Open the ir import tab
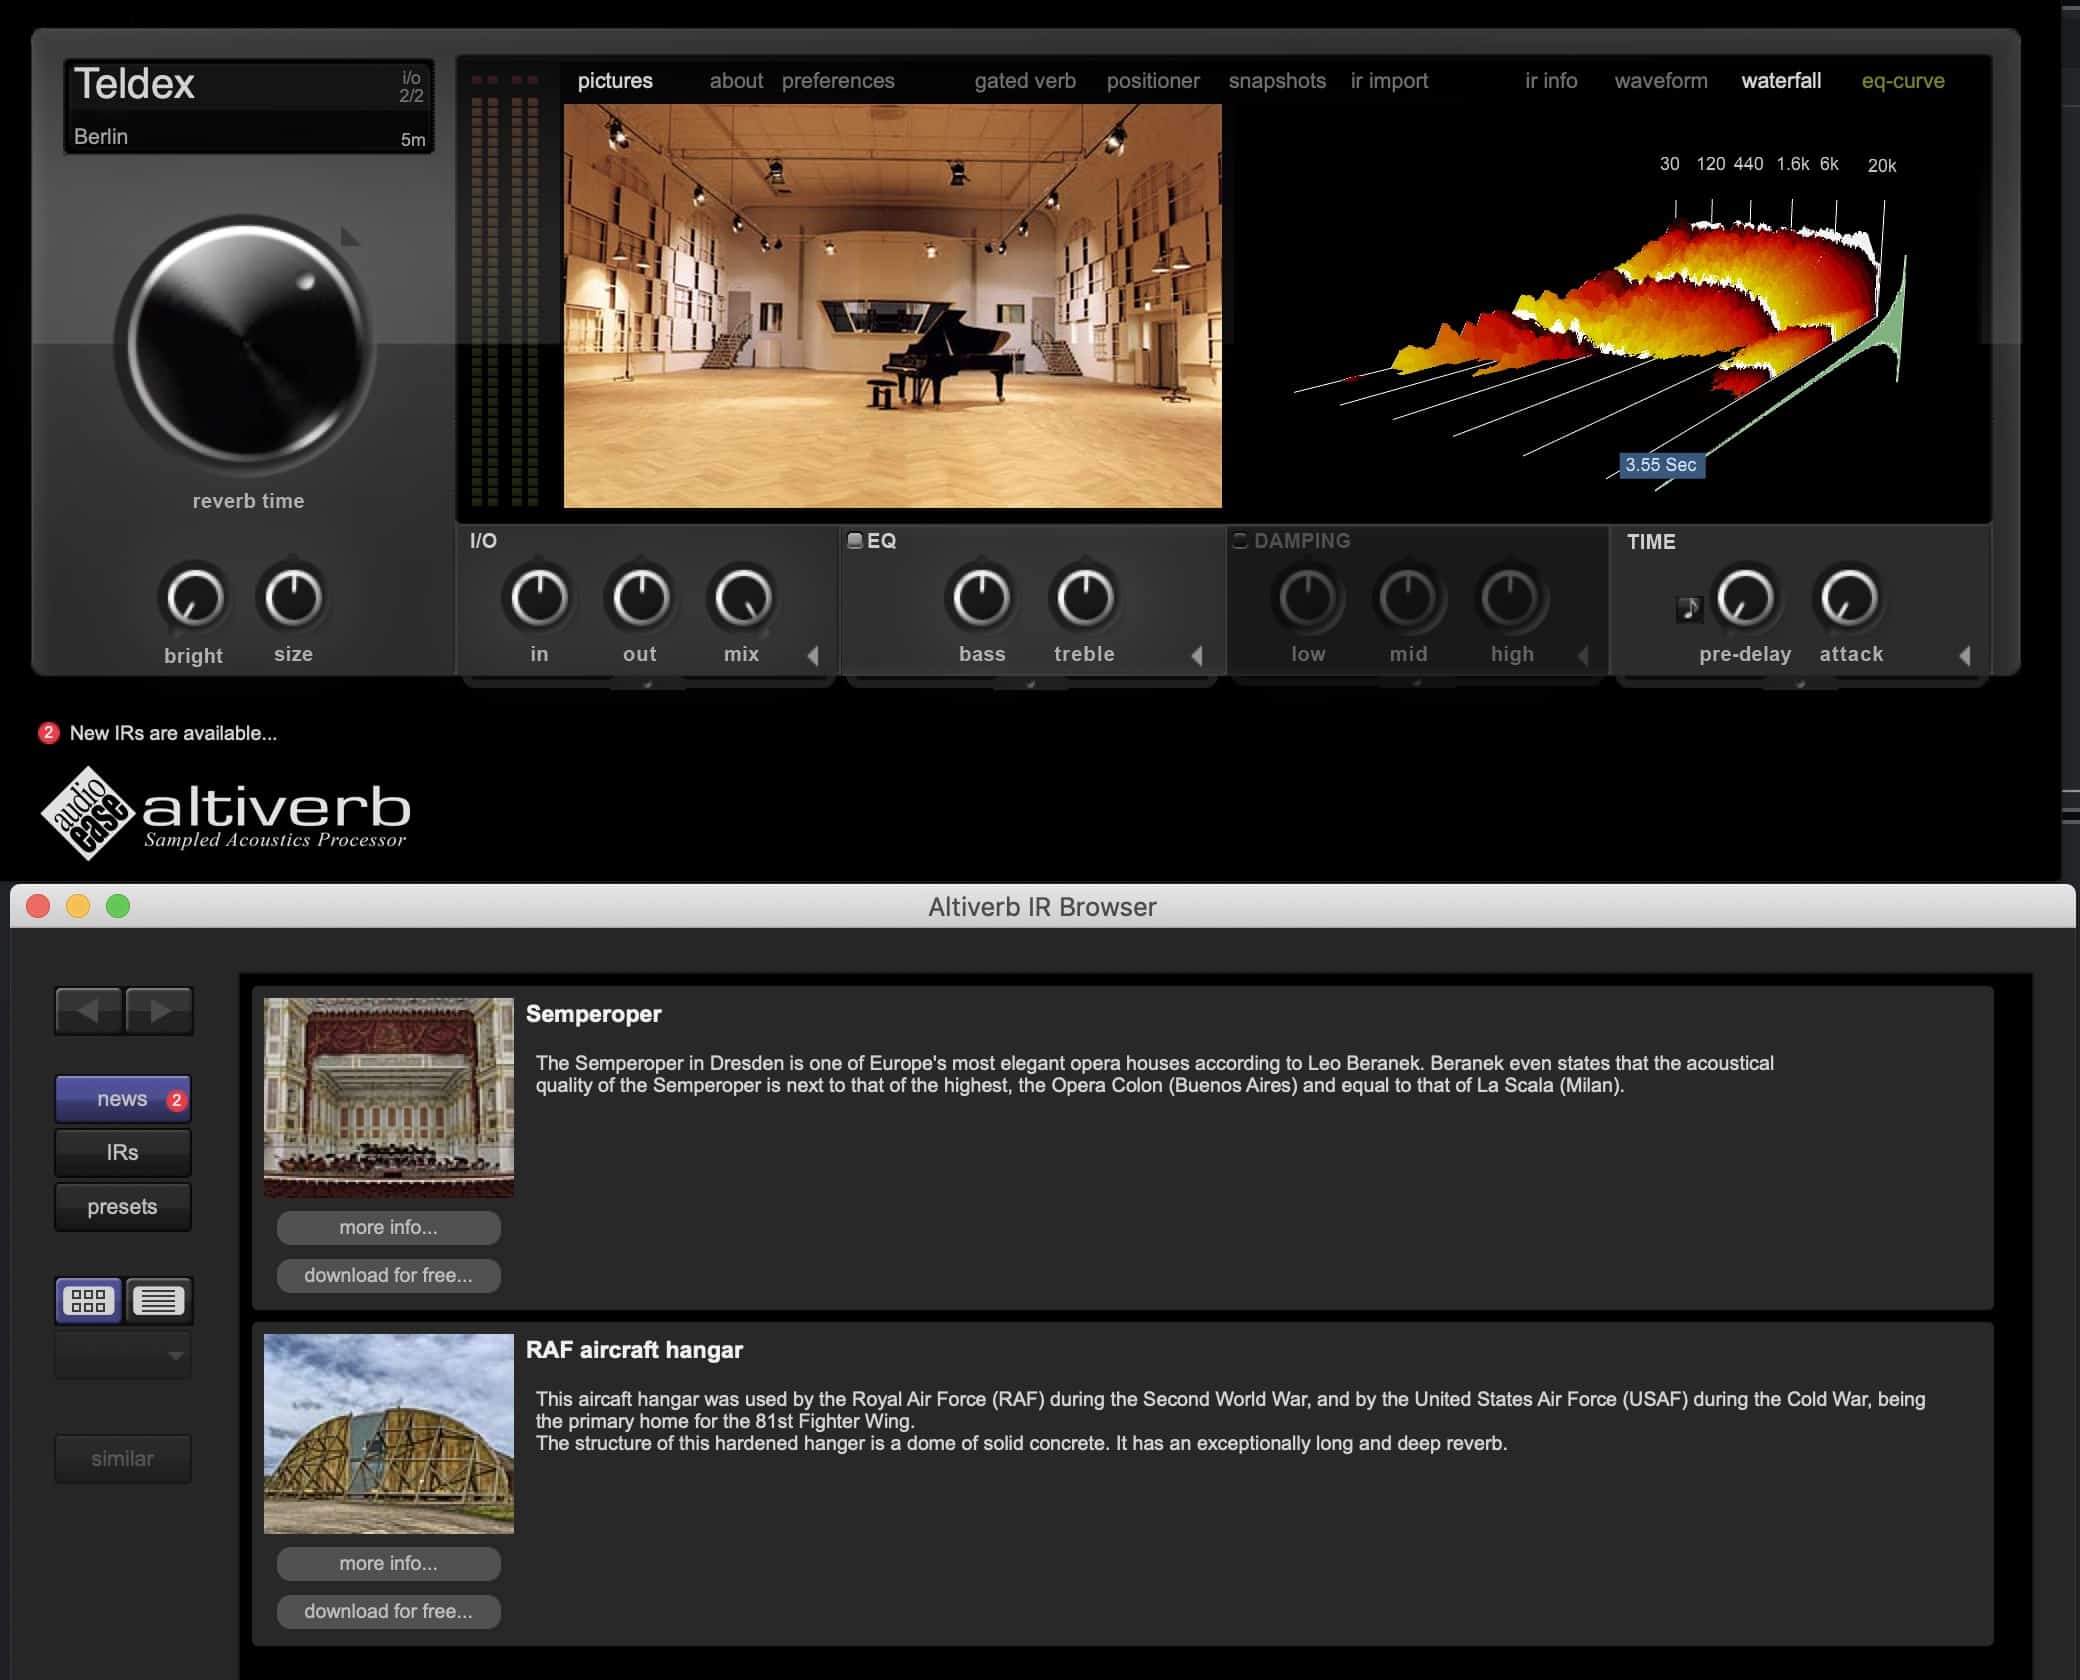The width and height of the screenshot is (2080, 1680). tap(1389, 81)
